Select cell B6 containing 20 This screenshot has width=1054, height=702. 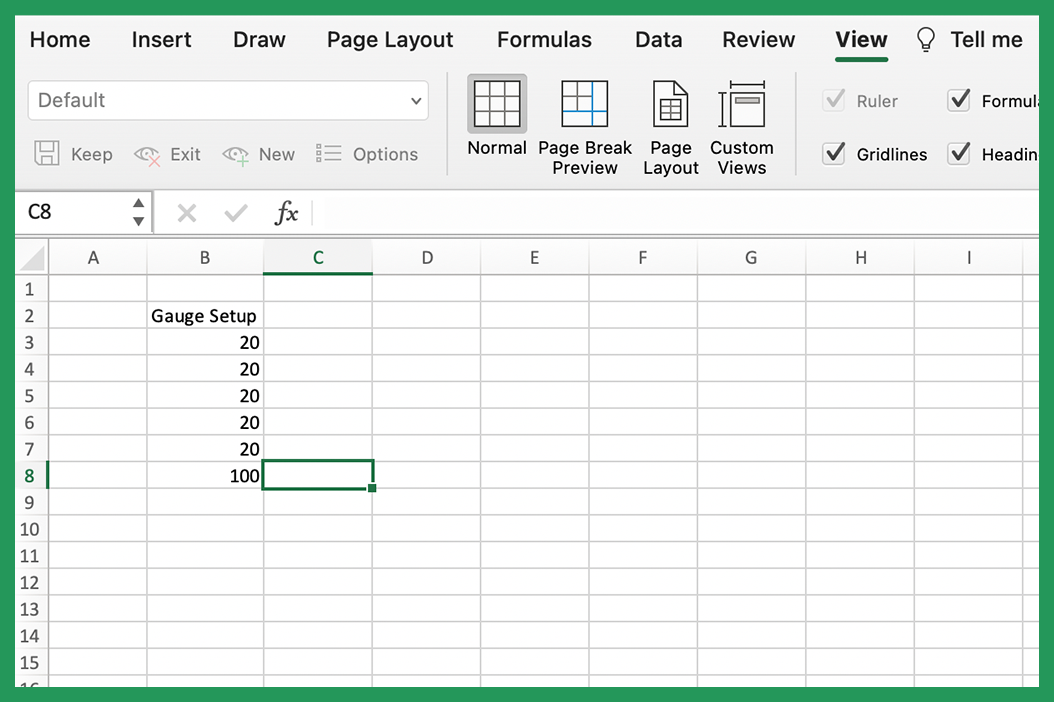[205, 422]
